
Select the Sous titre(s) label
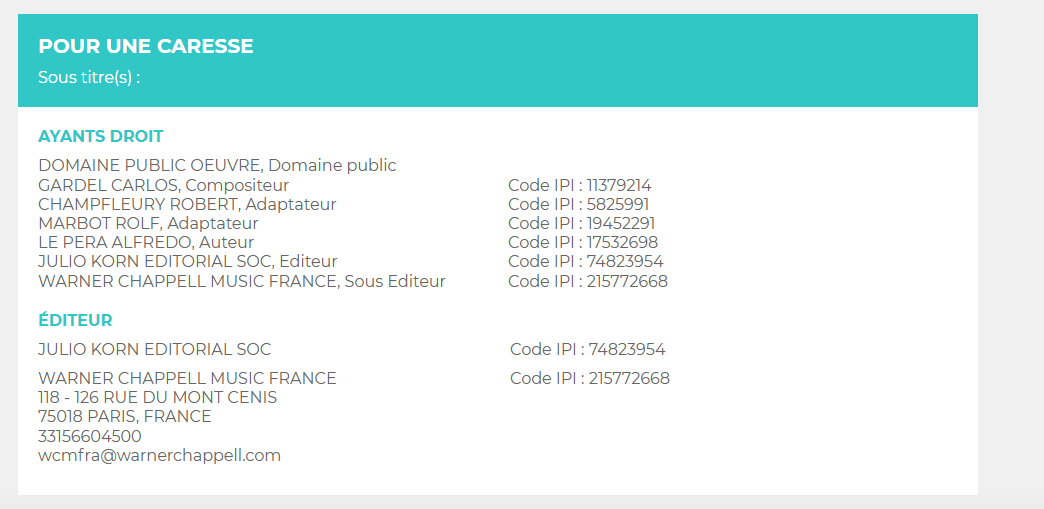click(89, 77)
